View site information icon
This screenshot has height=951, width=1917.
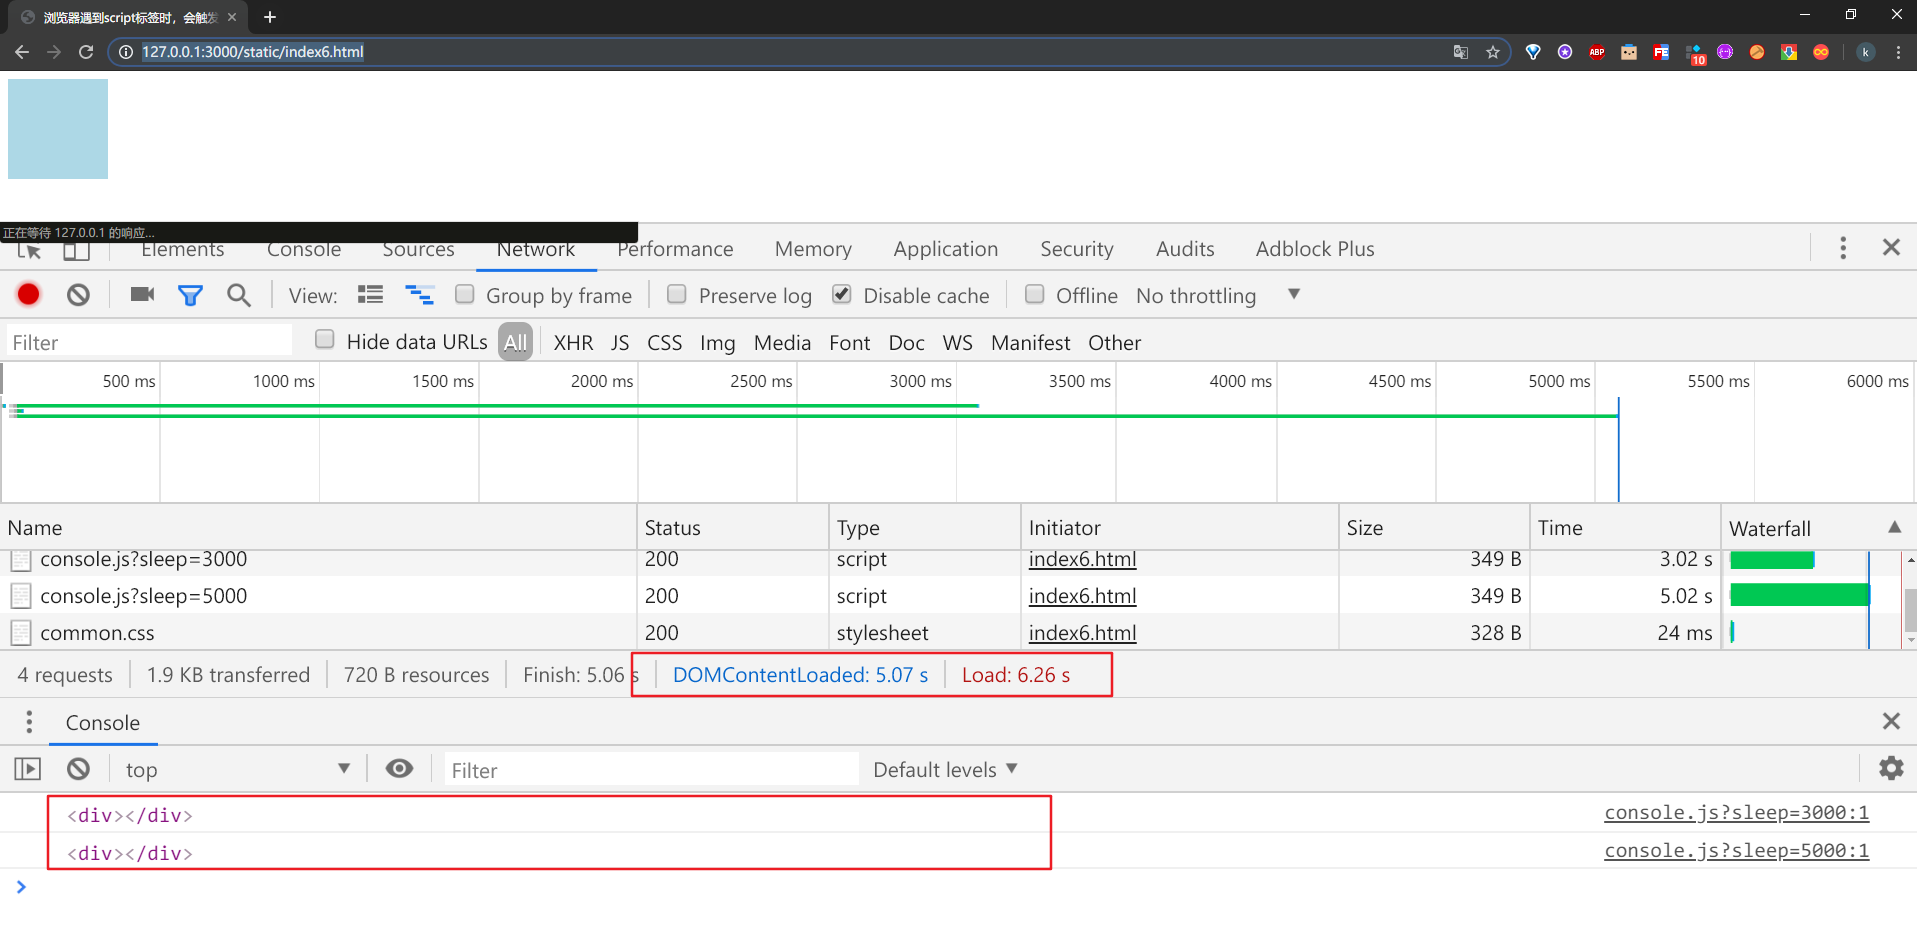pos(125,52)
